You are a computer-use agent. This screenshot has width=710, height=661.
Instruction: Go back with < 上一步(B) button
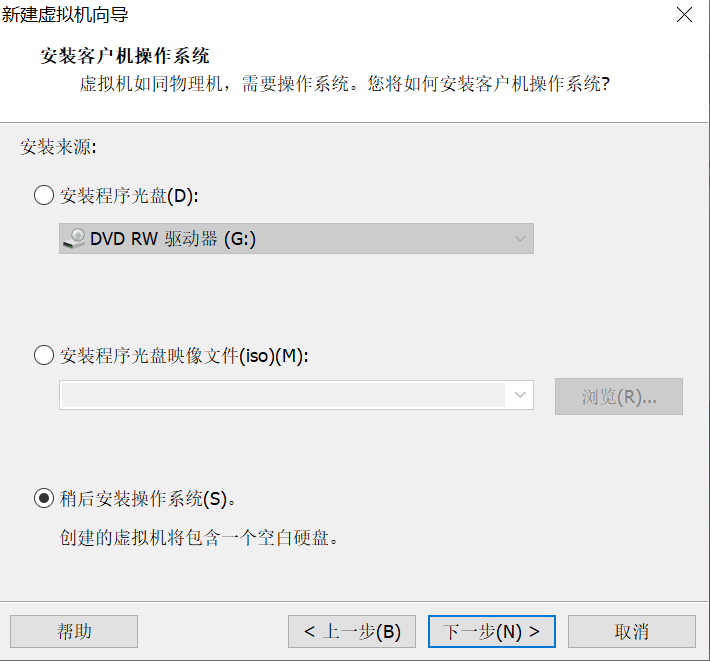(352, 631)
